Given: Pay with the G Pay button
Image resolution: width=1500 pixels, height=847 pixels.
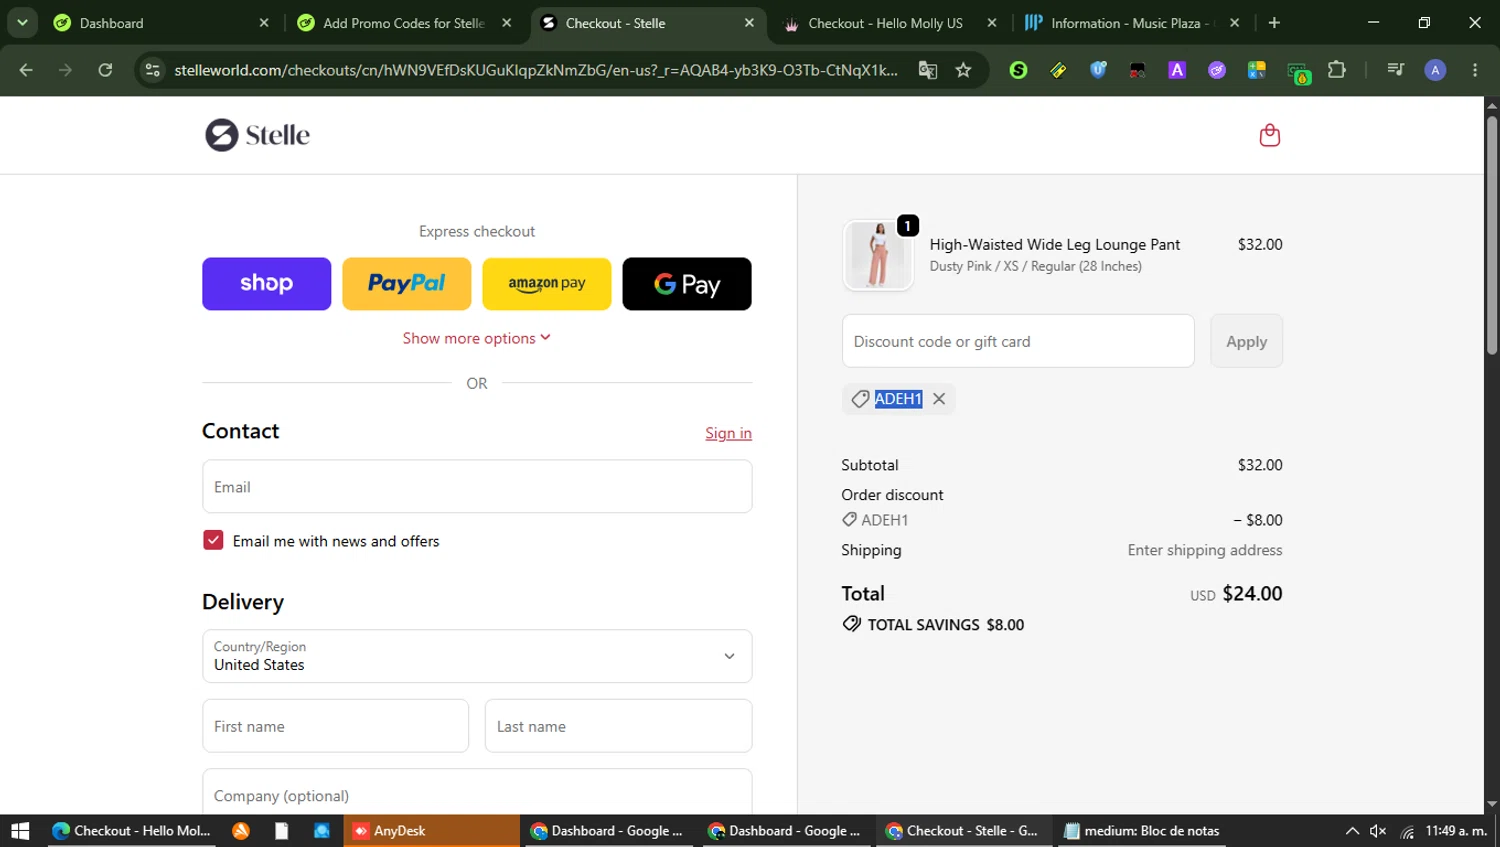Looking at the screenshot, I should click(x=687, y=284).
